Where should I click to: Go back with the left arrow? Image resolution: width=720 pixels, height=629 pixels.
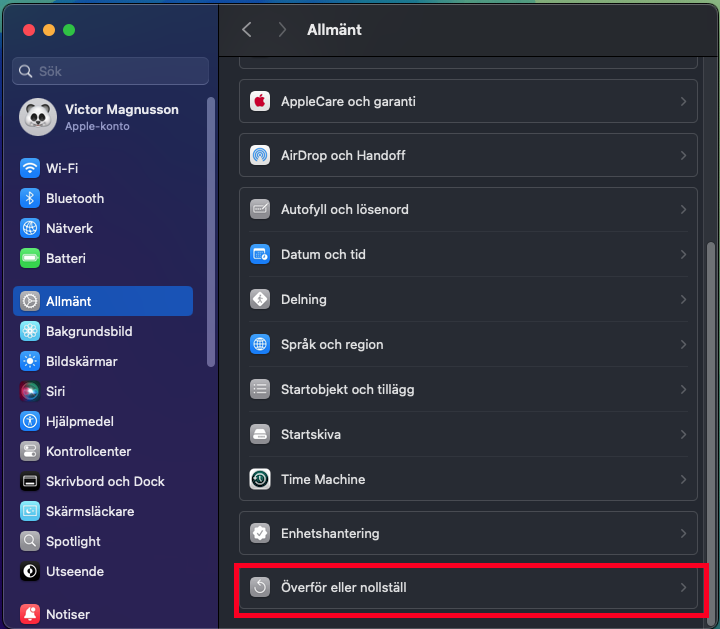pos(247,30)
